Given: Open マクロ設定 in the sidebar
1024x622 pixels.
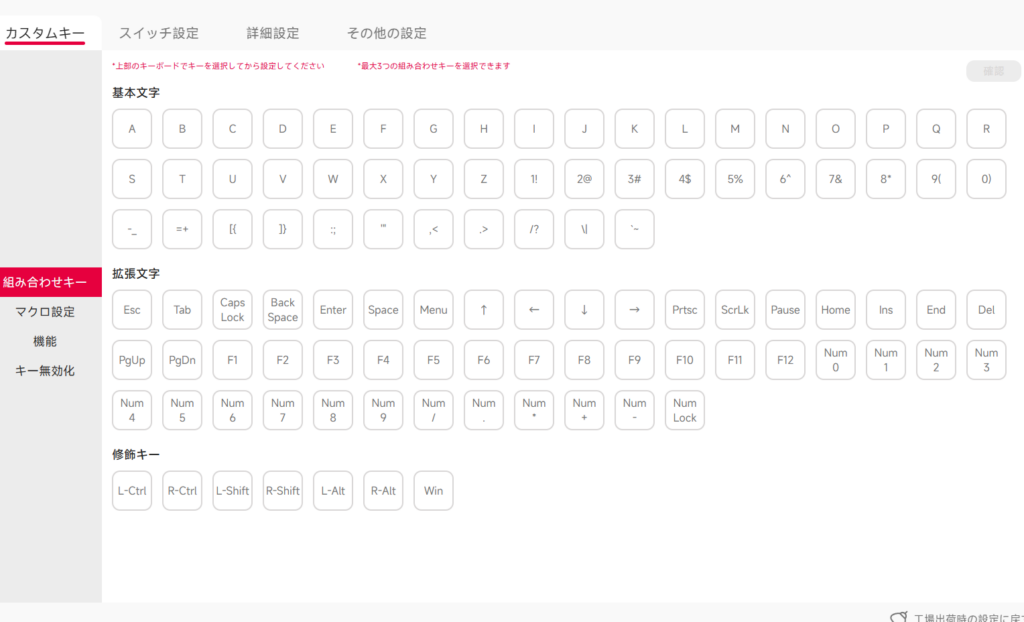Looking at the screenshot, I should (x=45, y=312).
